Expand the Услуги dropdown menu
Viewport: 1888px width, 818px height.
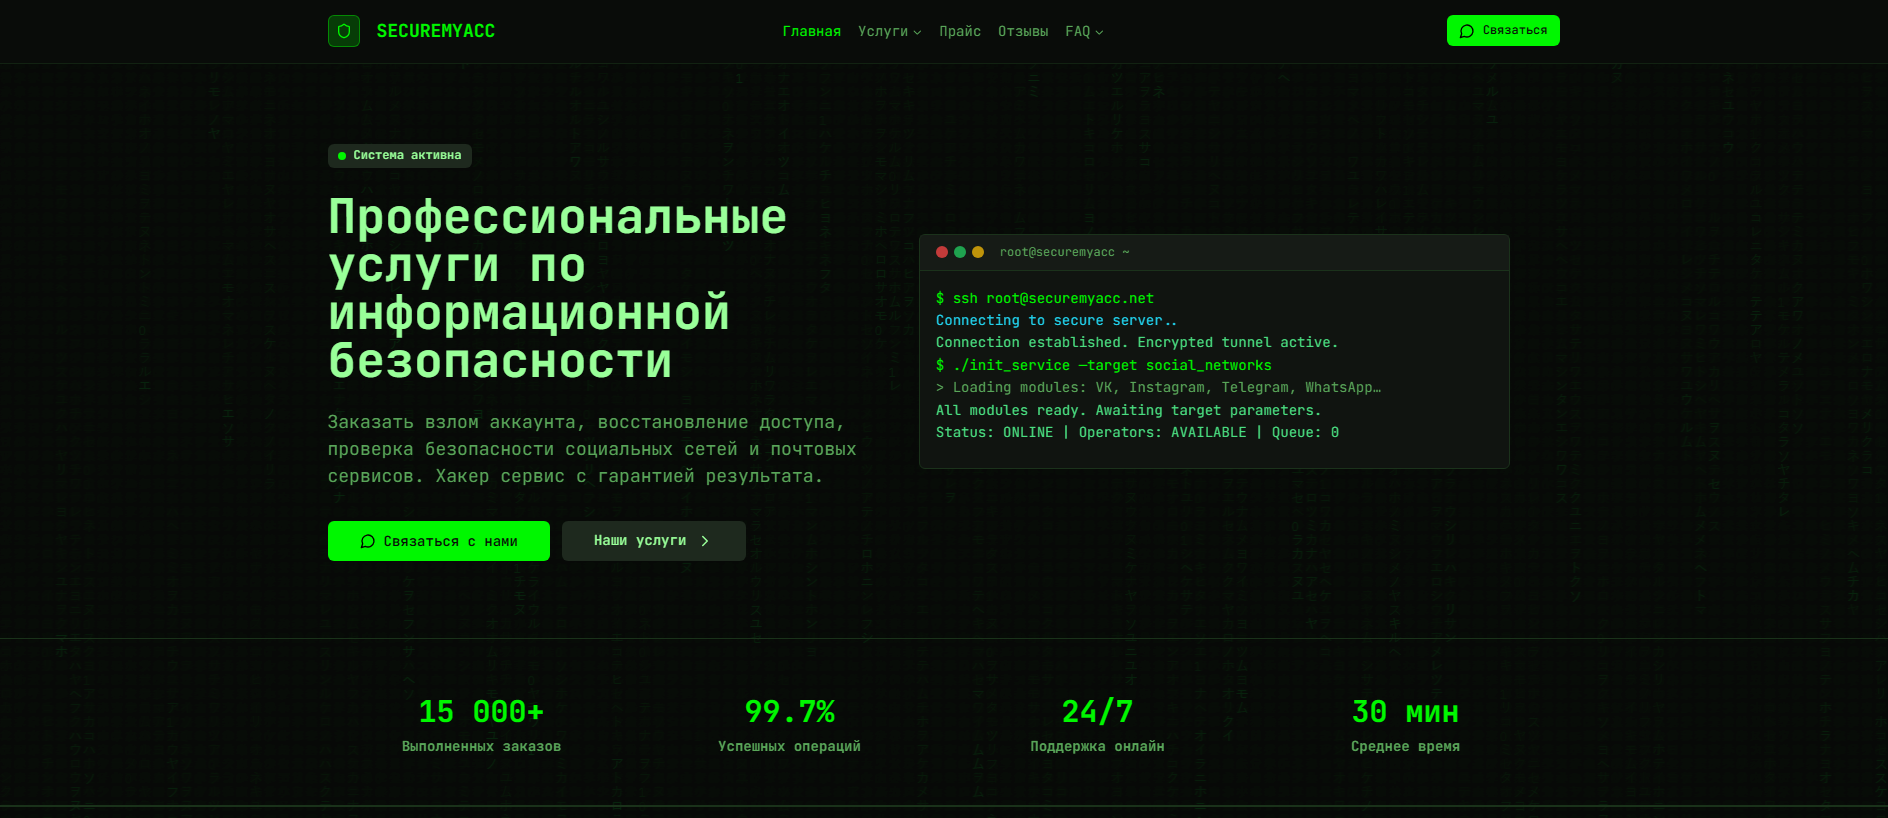tap(890, 31)
